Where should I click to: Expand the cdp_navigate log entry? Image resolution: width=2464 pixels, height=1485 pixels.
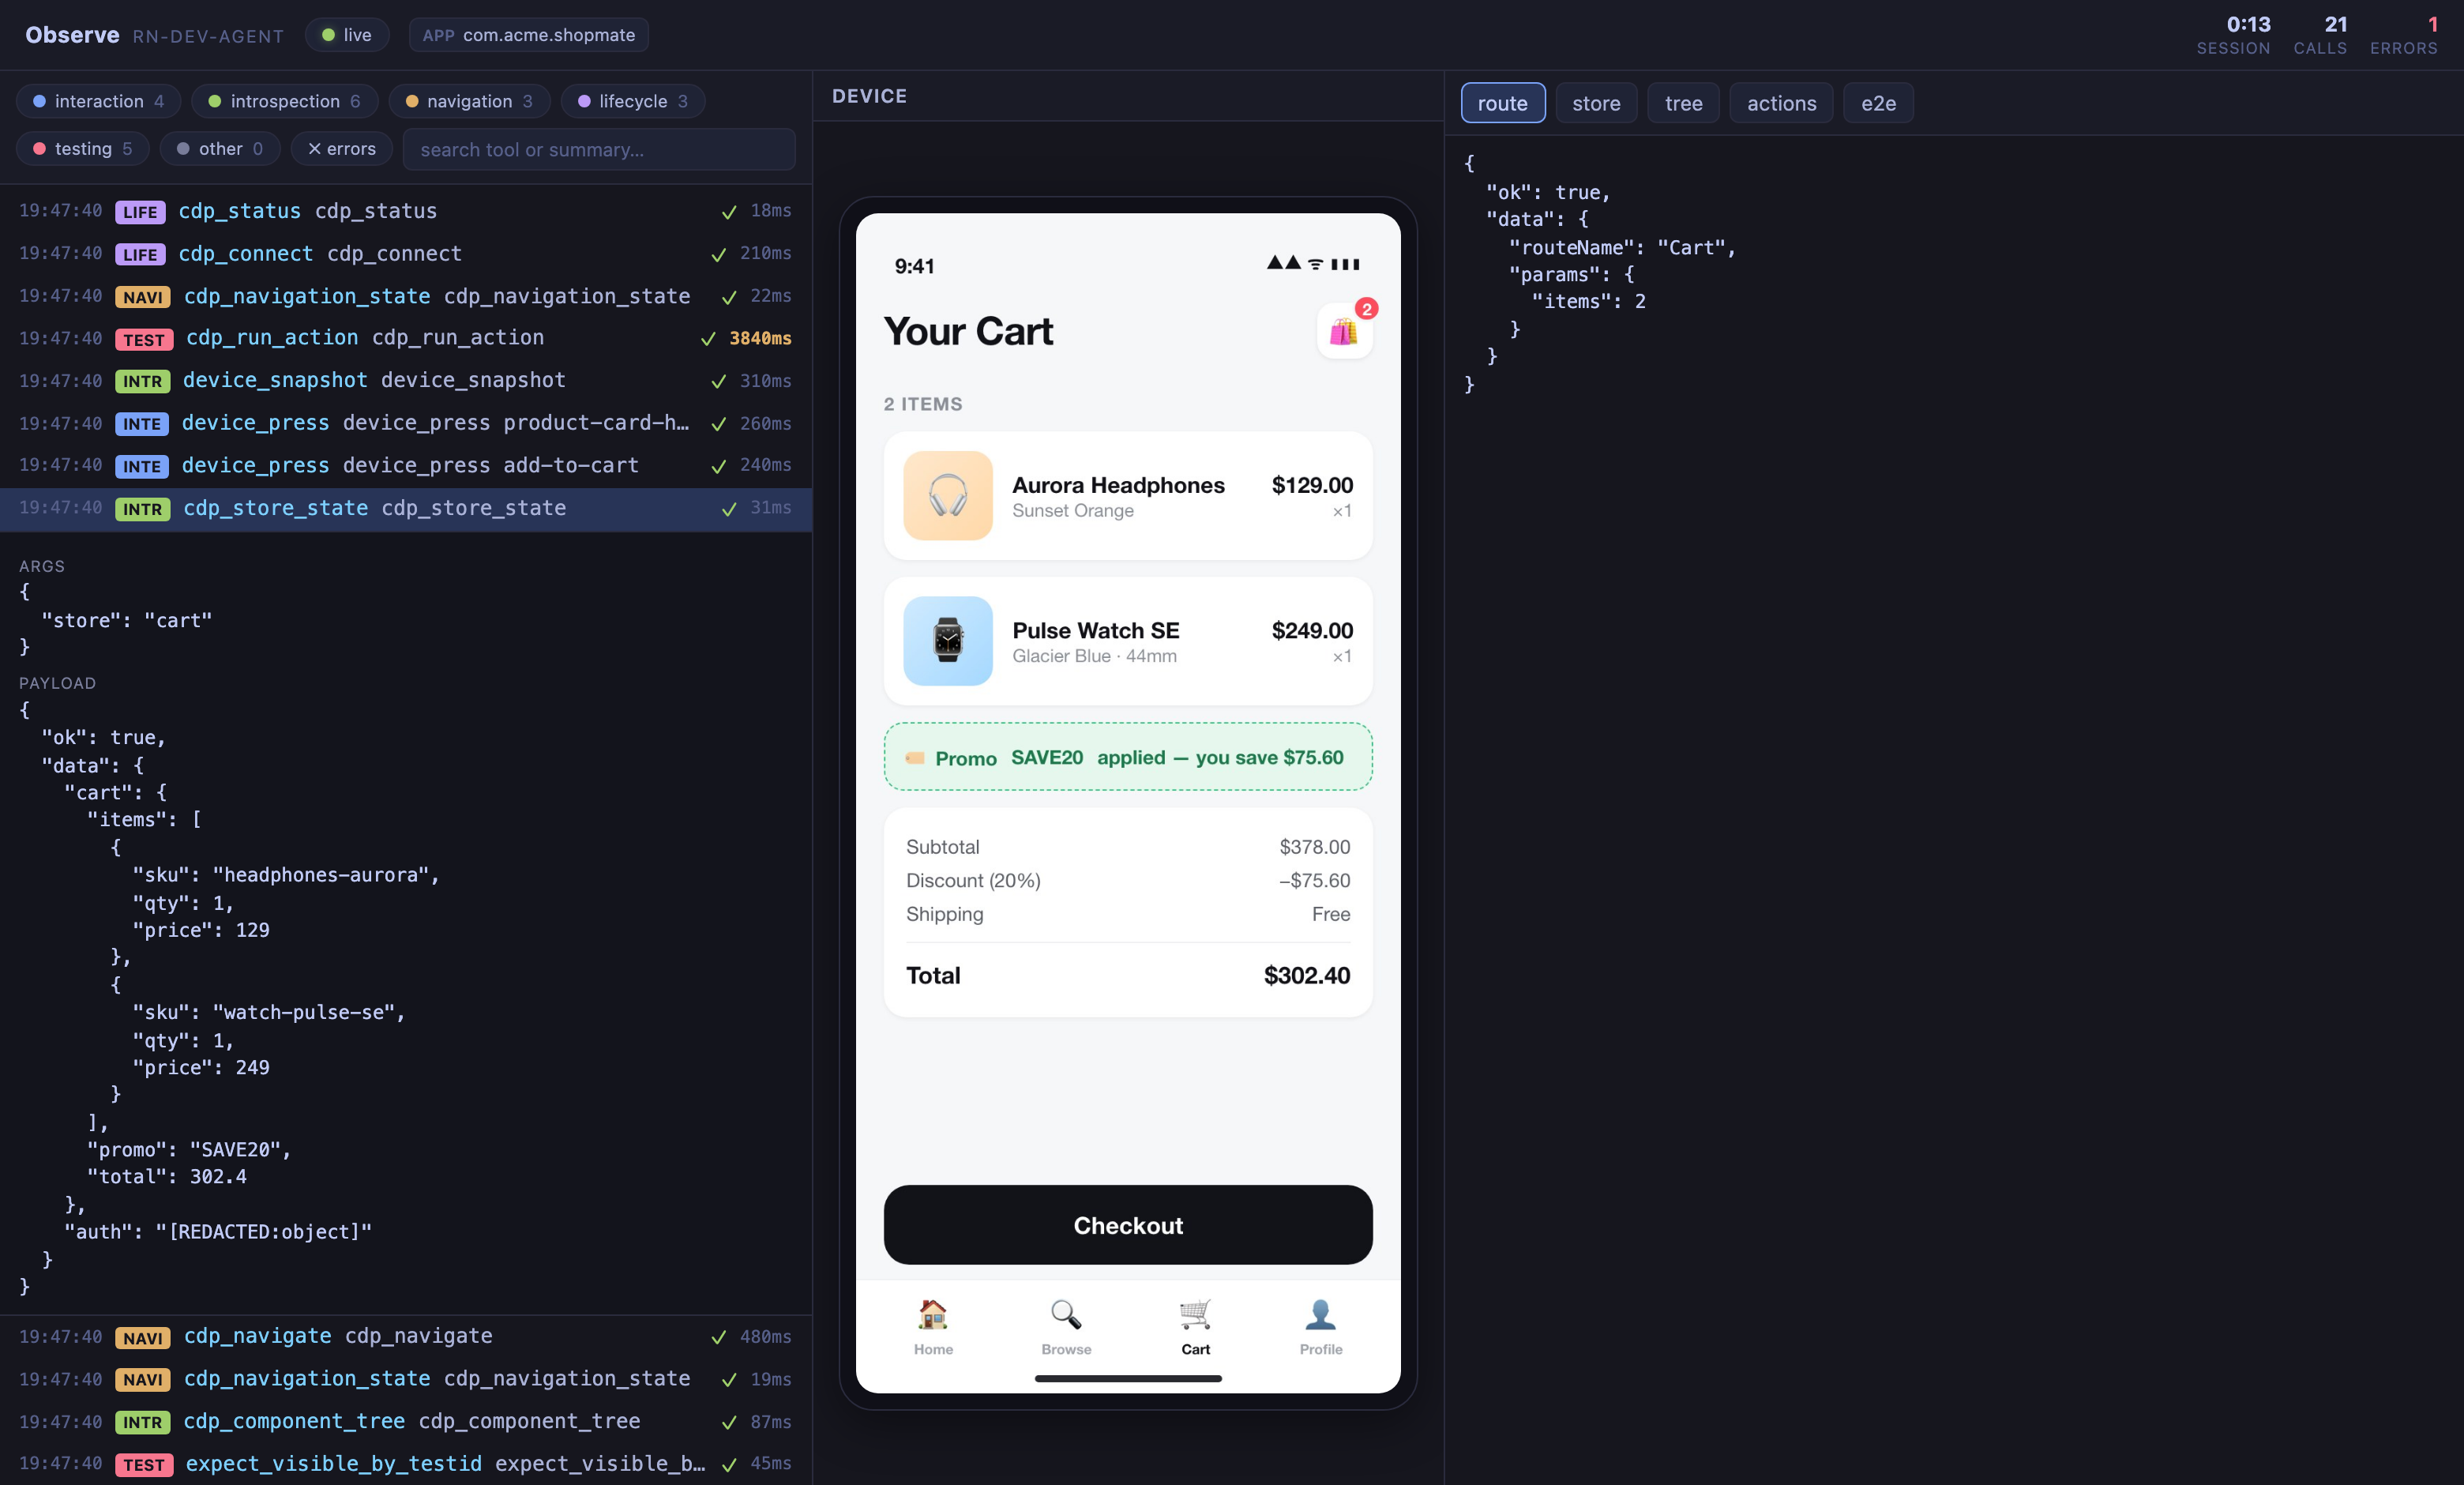[x=406, y=1337]
